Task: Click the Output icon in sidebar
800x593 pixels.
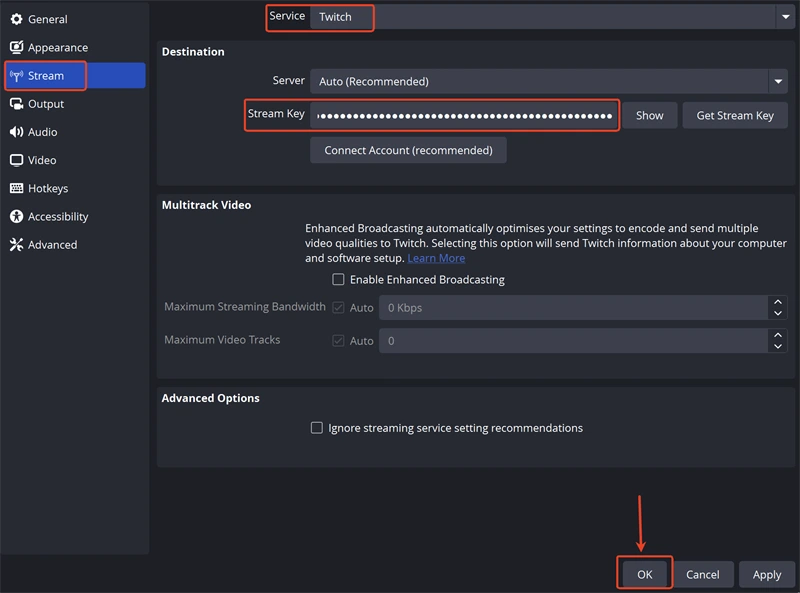Action: pos(16,104)
